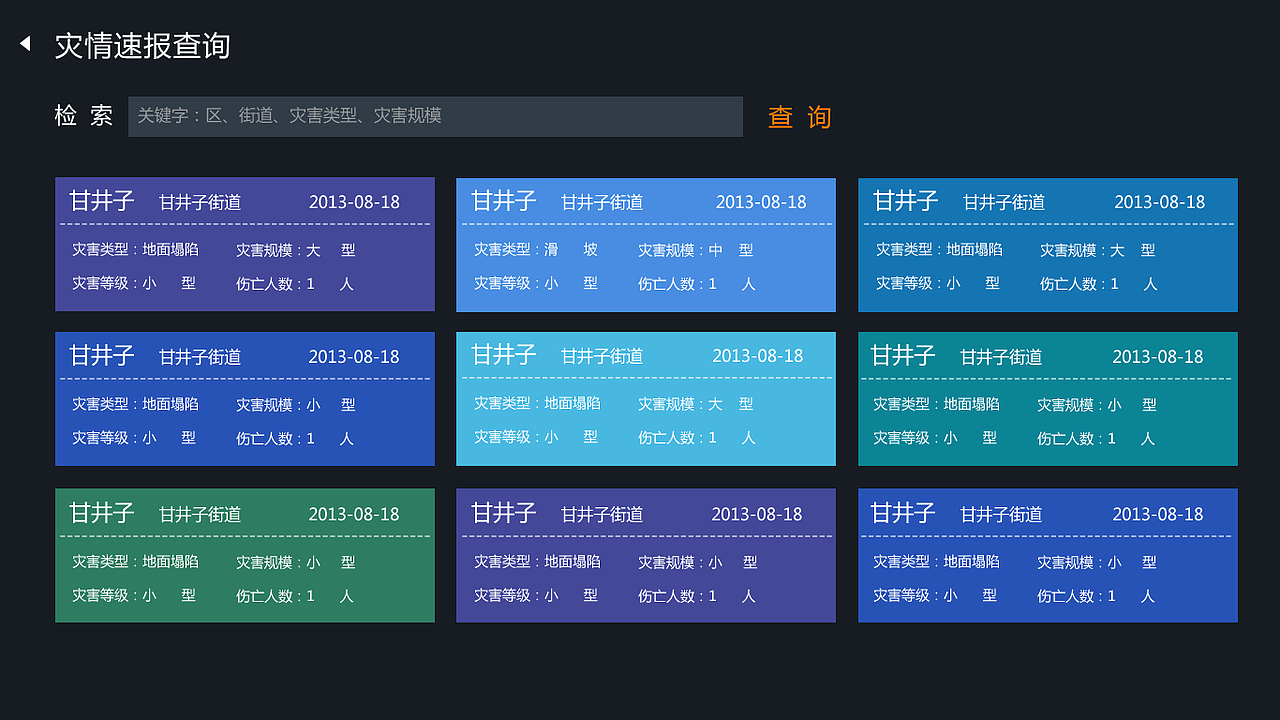This screenshot has width=1280, height=720.
Task: Click the royal blue card at bottom right
Action: pyautogui.click(x=1047, y=555)
